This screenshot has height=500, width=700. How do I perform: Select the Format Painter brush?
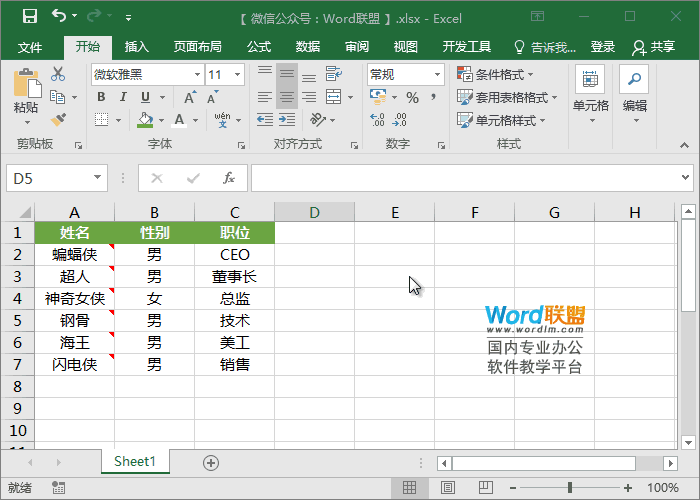58,120
